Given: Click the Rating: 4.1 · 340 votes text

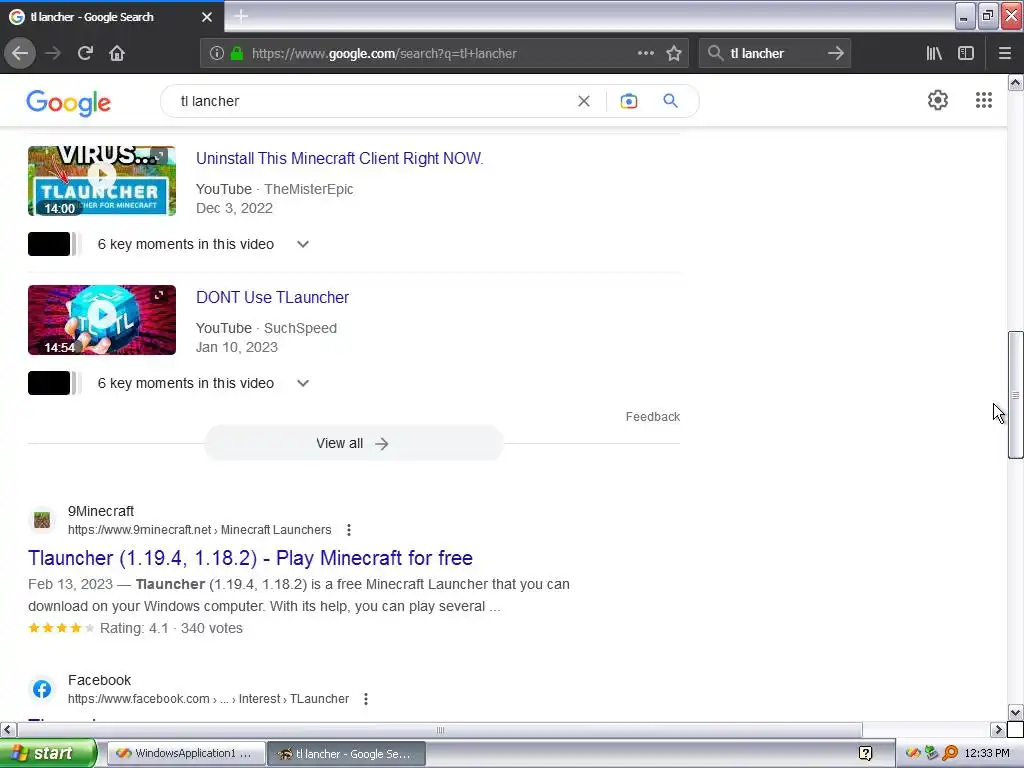Looking at the screenshot, I should pyautogui.click(x=171, y=628).
